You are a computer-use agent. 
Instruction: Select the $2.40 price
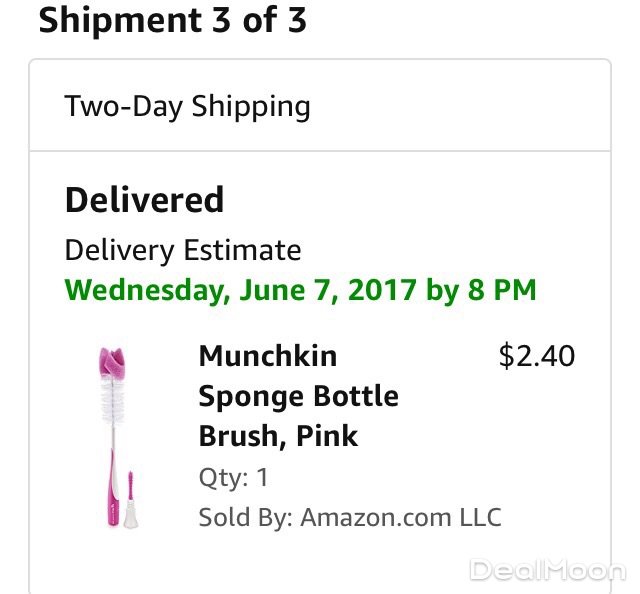click(537, 356)
